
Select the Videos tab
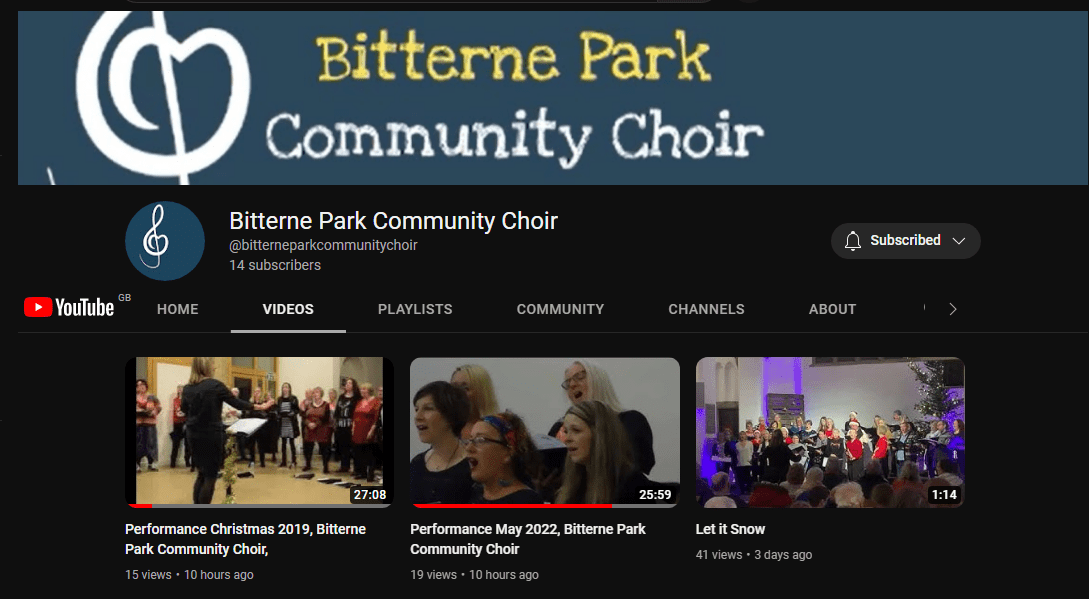(288, 309)
